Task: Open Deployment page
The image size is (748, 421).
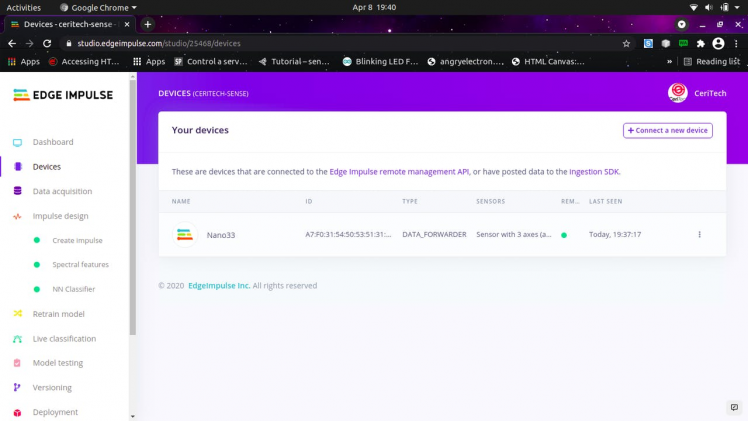Action: pos(55,412)
